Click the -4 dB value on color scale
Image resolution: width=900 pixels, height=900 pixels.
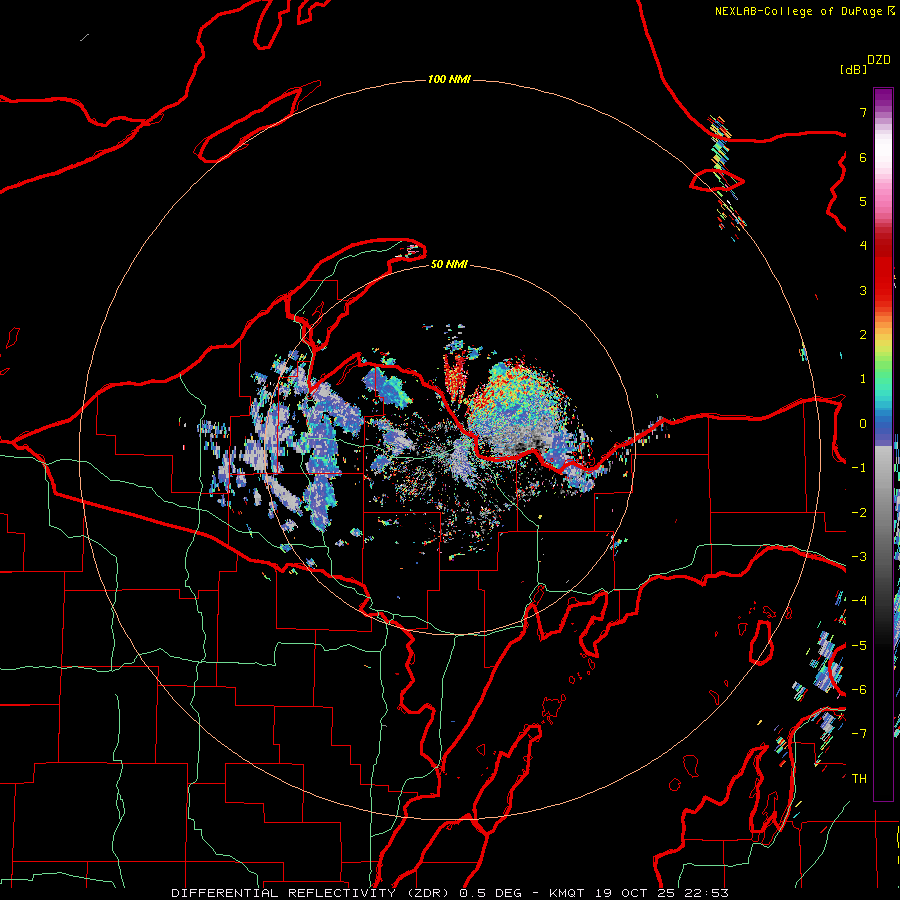click(x=859, y=601)
